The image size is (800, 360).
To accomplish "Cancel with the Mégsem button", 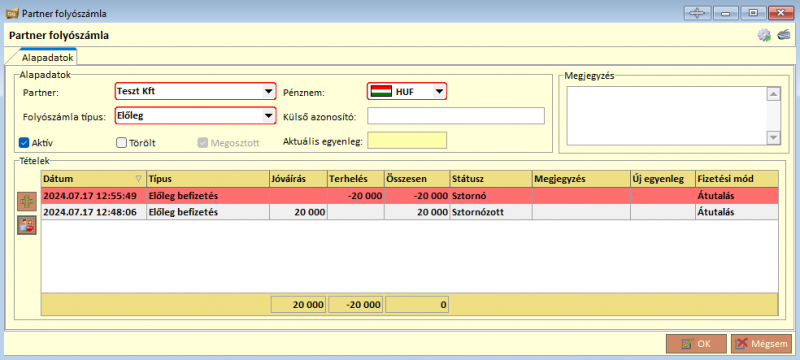I will coord(761,344).
